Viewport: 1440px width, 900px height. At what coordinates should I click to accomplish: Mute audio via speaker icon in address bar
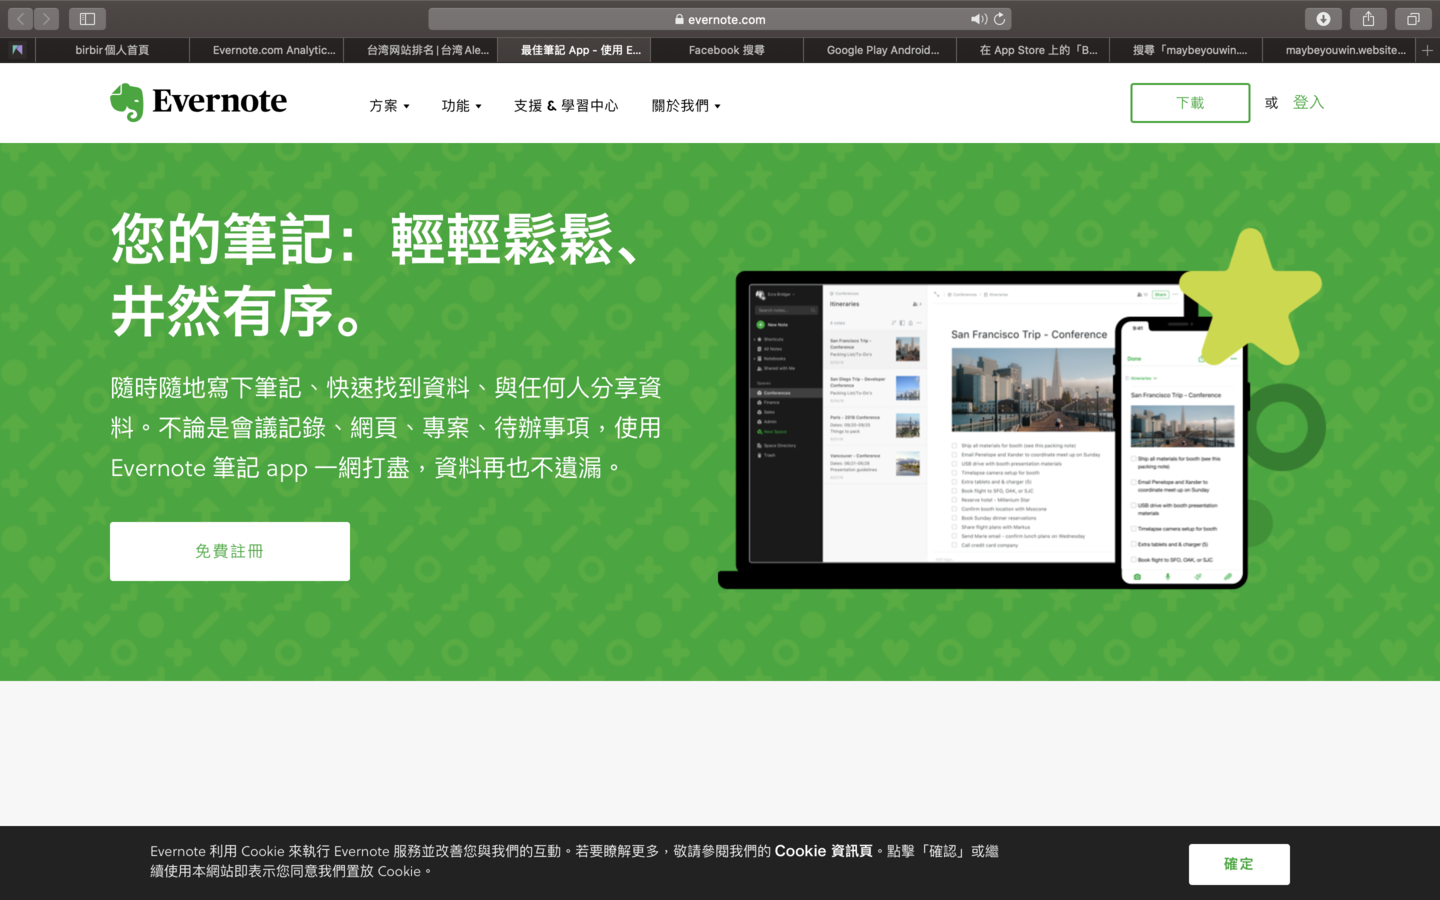pos(978,19)
